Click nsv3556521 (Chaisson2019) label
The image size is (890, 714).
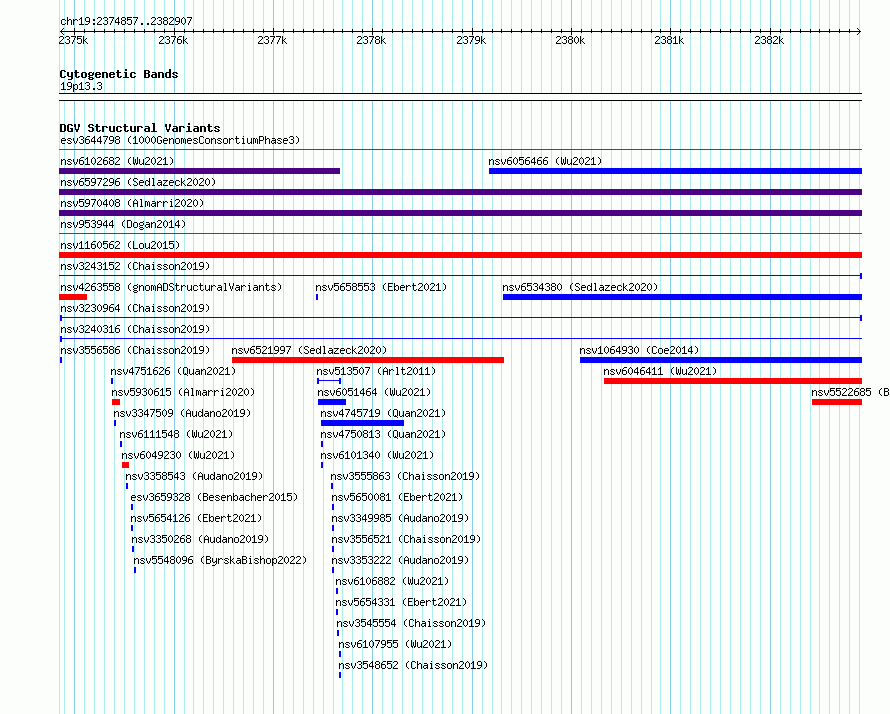click(406, 539)
